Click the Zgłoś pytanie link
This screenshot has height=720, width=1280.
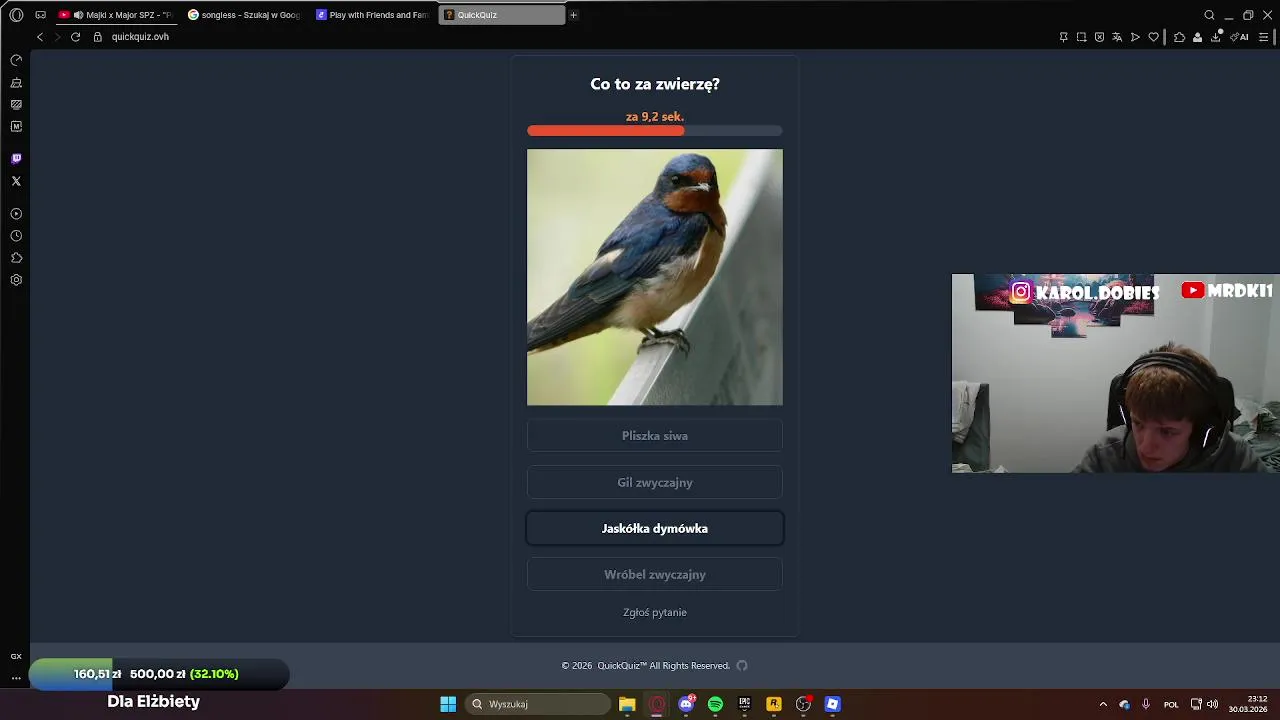click(655, 612)
